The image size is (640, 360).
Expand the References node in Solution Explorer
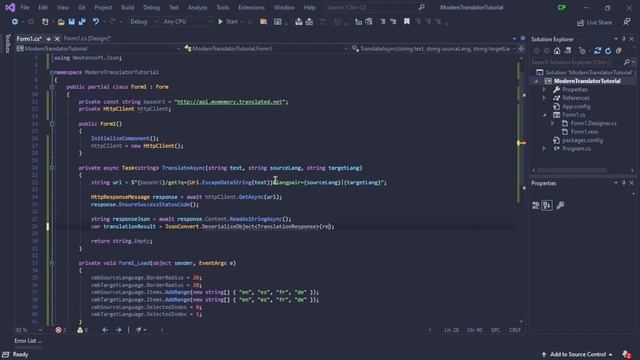[x=544, y=98]
